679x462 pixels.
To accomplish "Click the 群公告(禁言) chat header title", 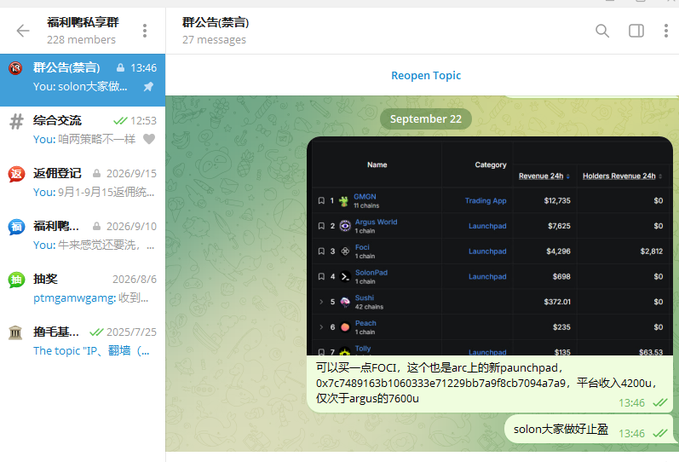I will pyautogui.click(x=216, y=22).
